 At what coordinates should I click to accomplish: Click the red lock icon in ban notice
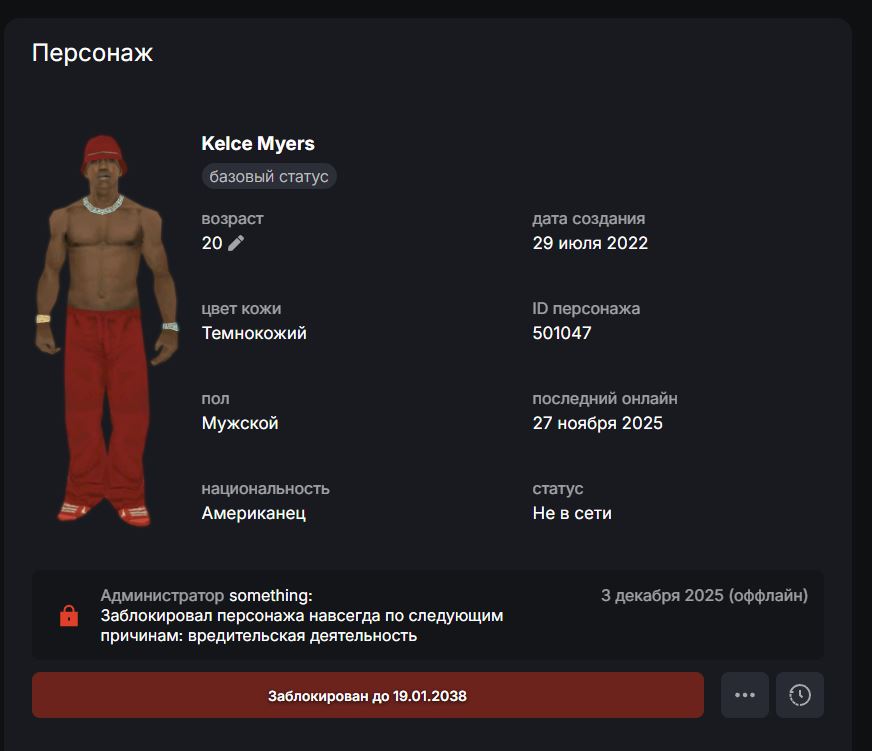[69, 616]
